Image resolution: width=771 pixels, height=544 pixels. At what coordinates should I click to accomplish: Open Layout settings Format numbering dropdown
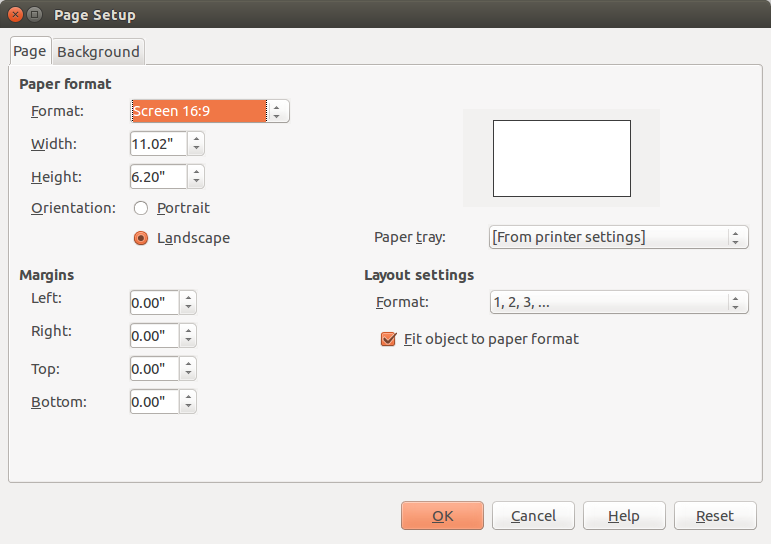tap(618, 302)
